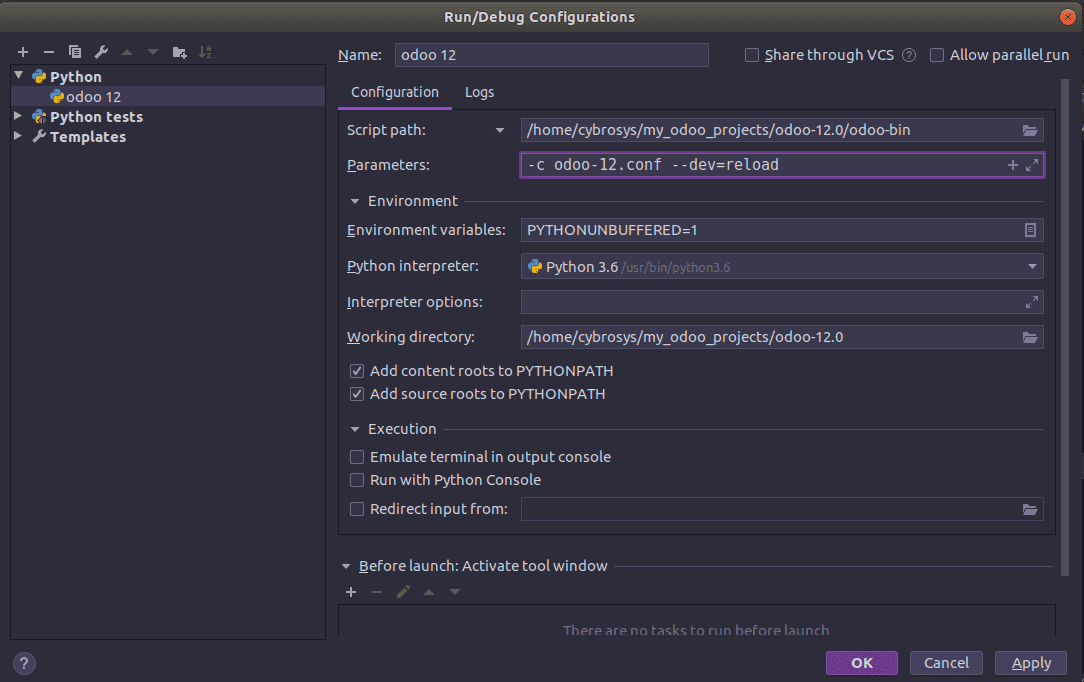Enable Redirect input from checkbox
The width and height of the screenshot is (1084, 682).
(357, 509)
